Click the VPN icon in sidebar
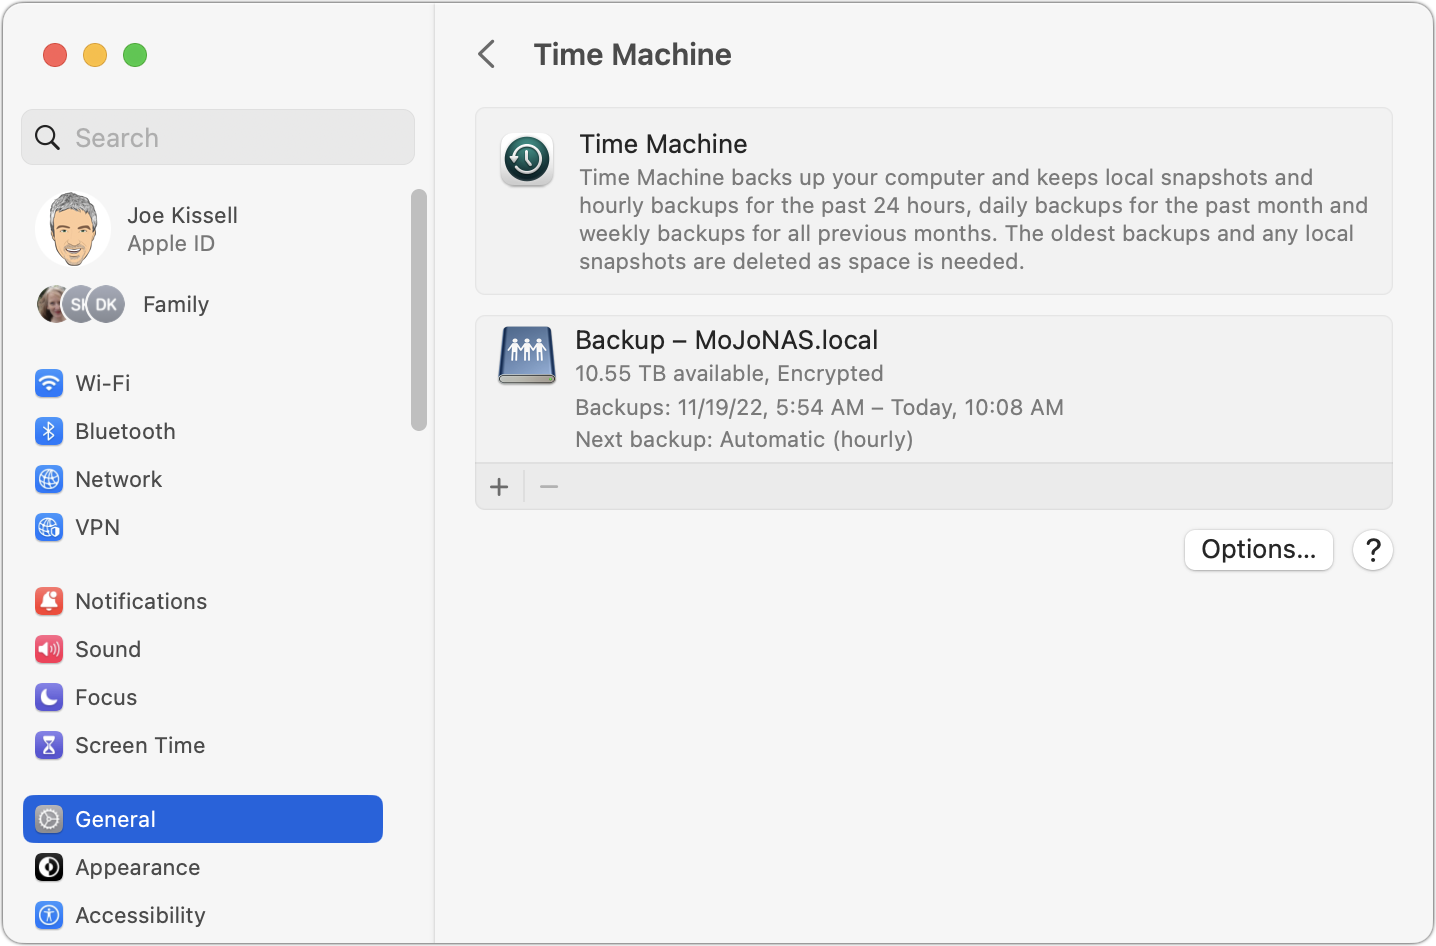This screenshot has height=946, width=1436. (x=49, y=527)
